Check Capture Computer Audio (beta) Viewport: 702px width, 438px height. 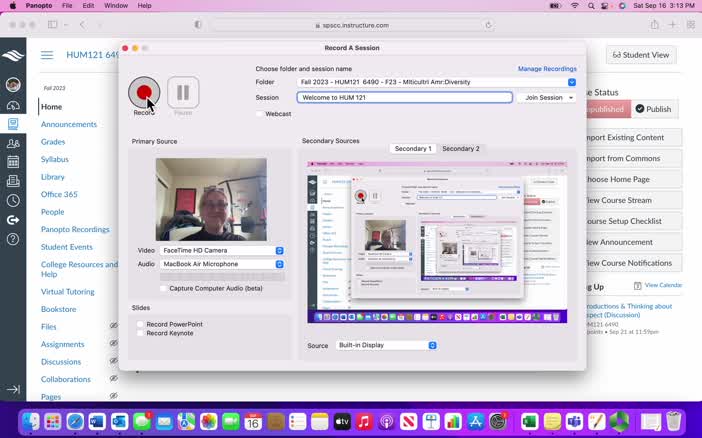coord(163,288)
